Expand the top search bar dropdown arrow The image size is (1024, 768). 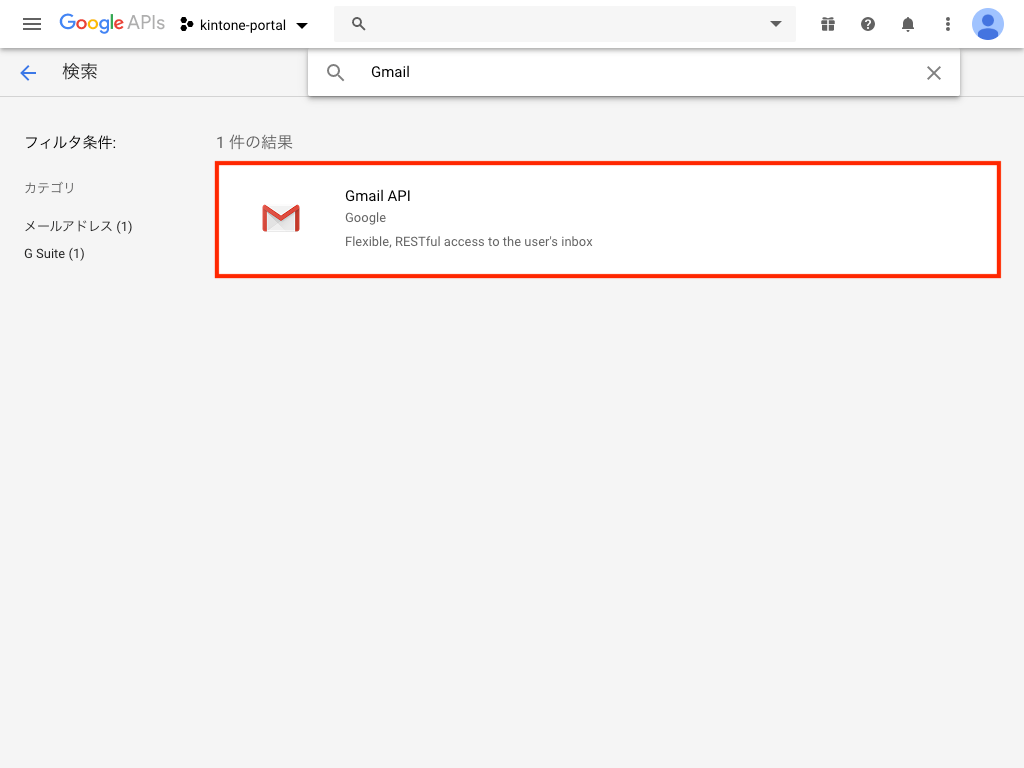[776, 24]
